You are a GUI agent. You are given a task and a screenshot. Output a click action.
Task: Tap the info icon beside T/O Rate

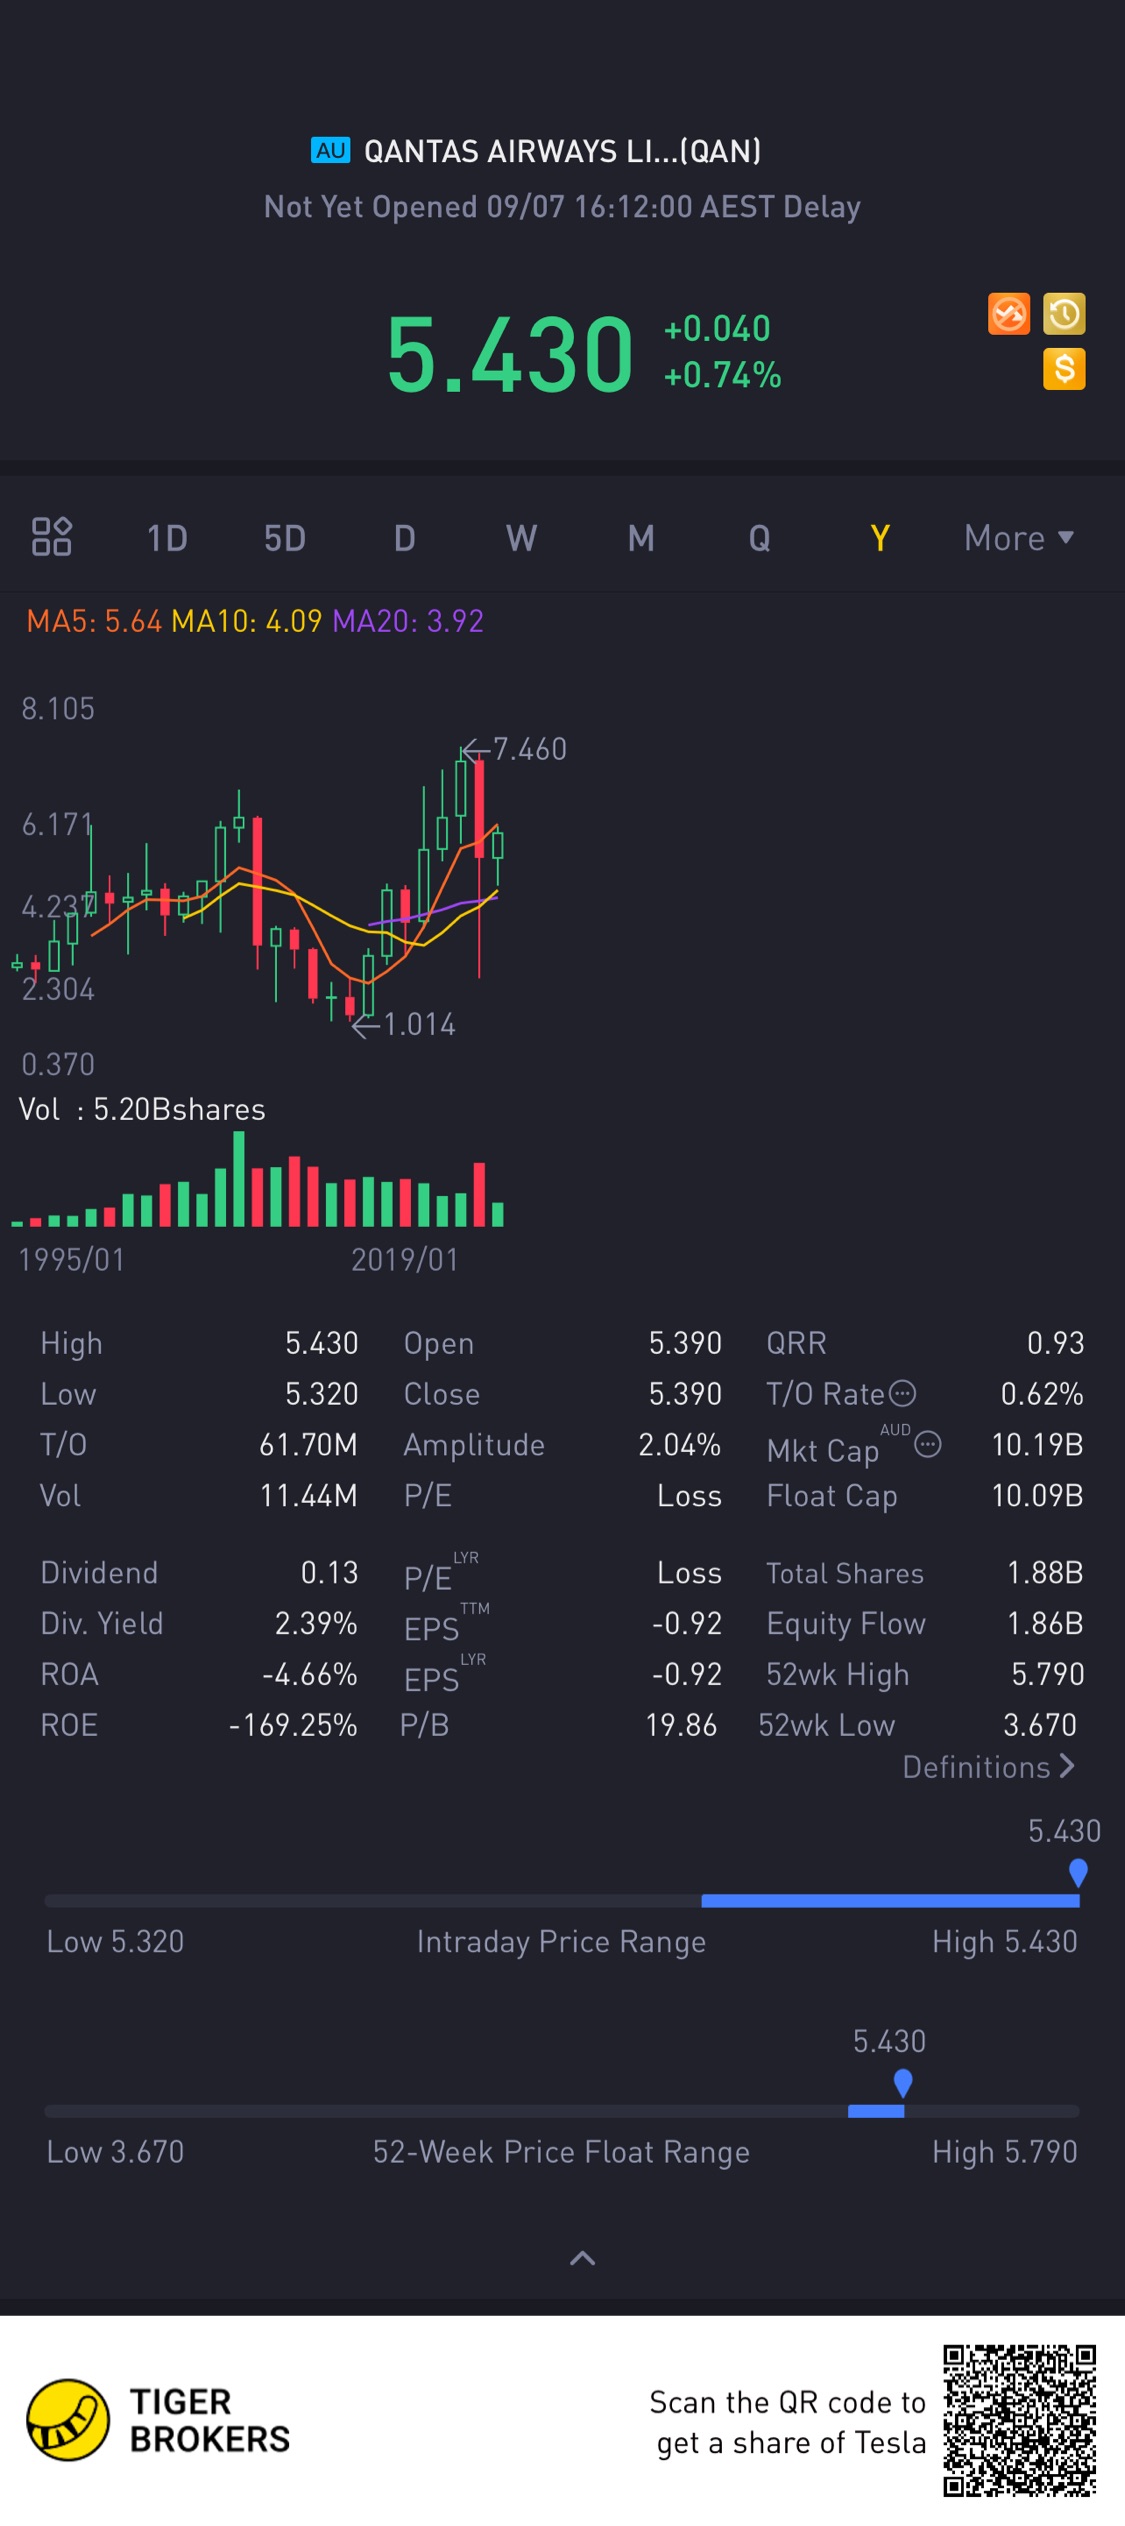click(x=902, y=1393)
